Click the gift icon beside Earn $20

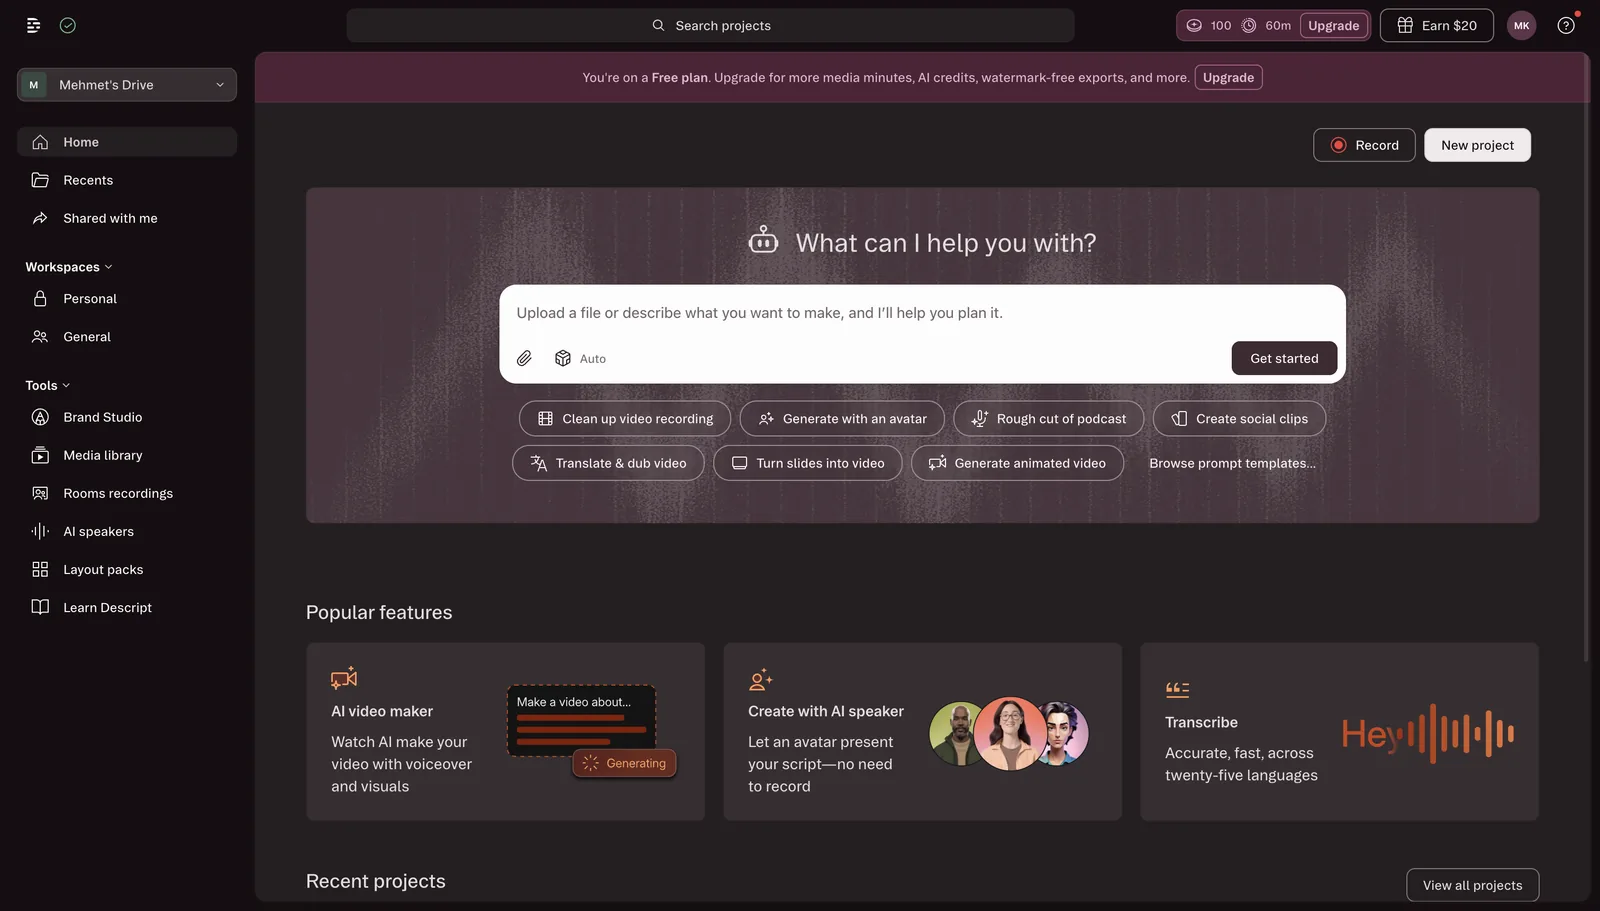click(1405, 25)
